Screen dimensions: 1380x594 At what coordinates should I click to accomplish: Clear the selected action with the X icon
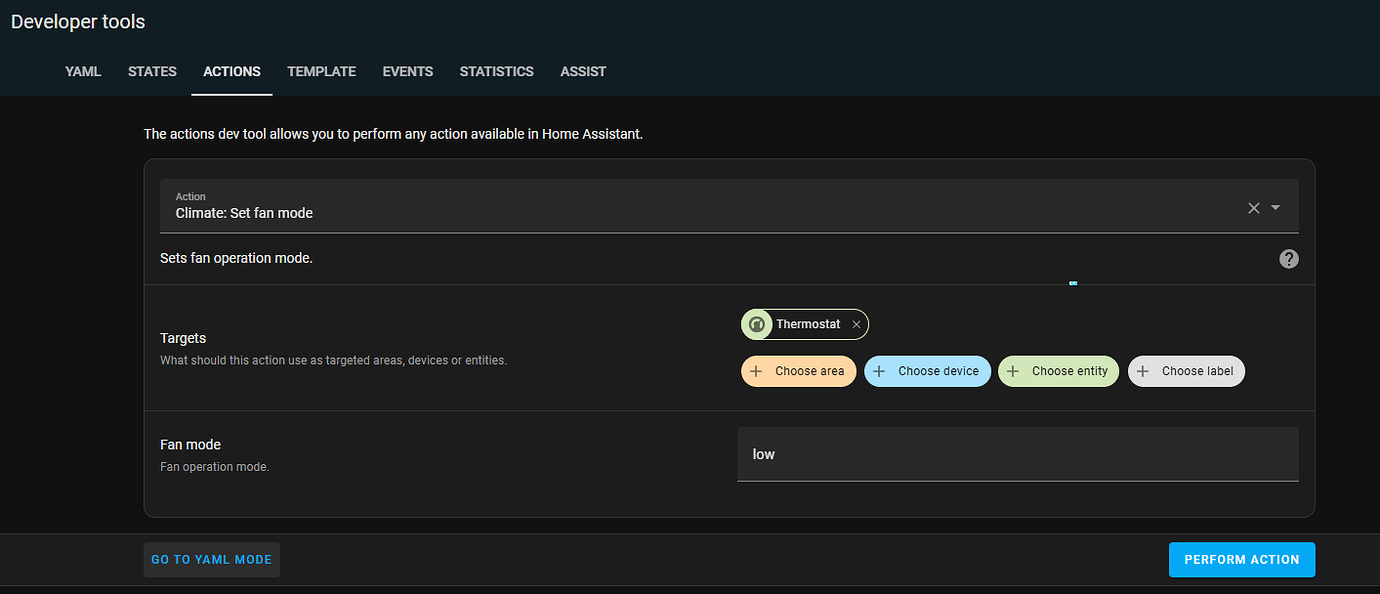1253,208
